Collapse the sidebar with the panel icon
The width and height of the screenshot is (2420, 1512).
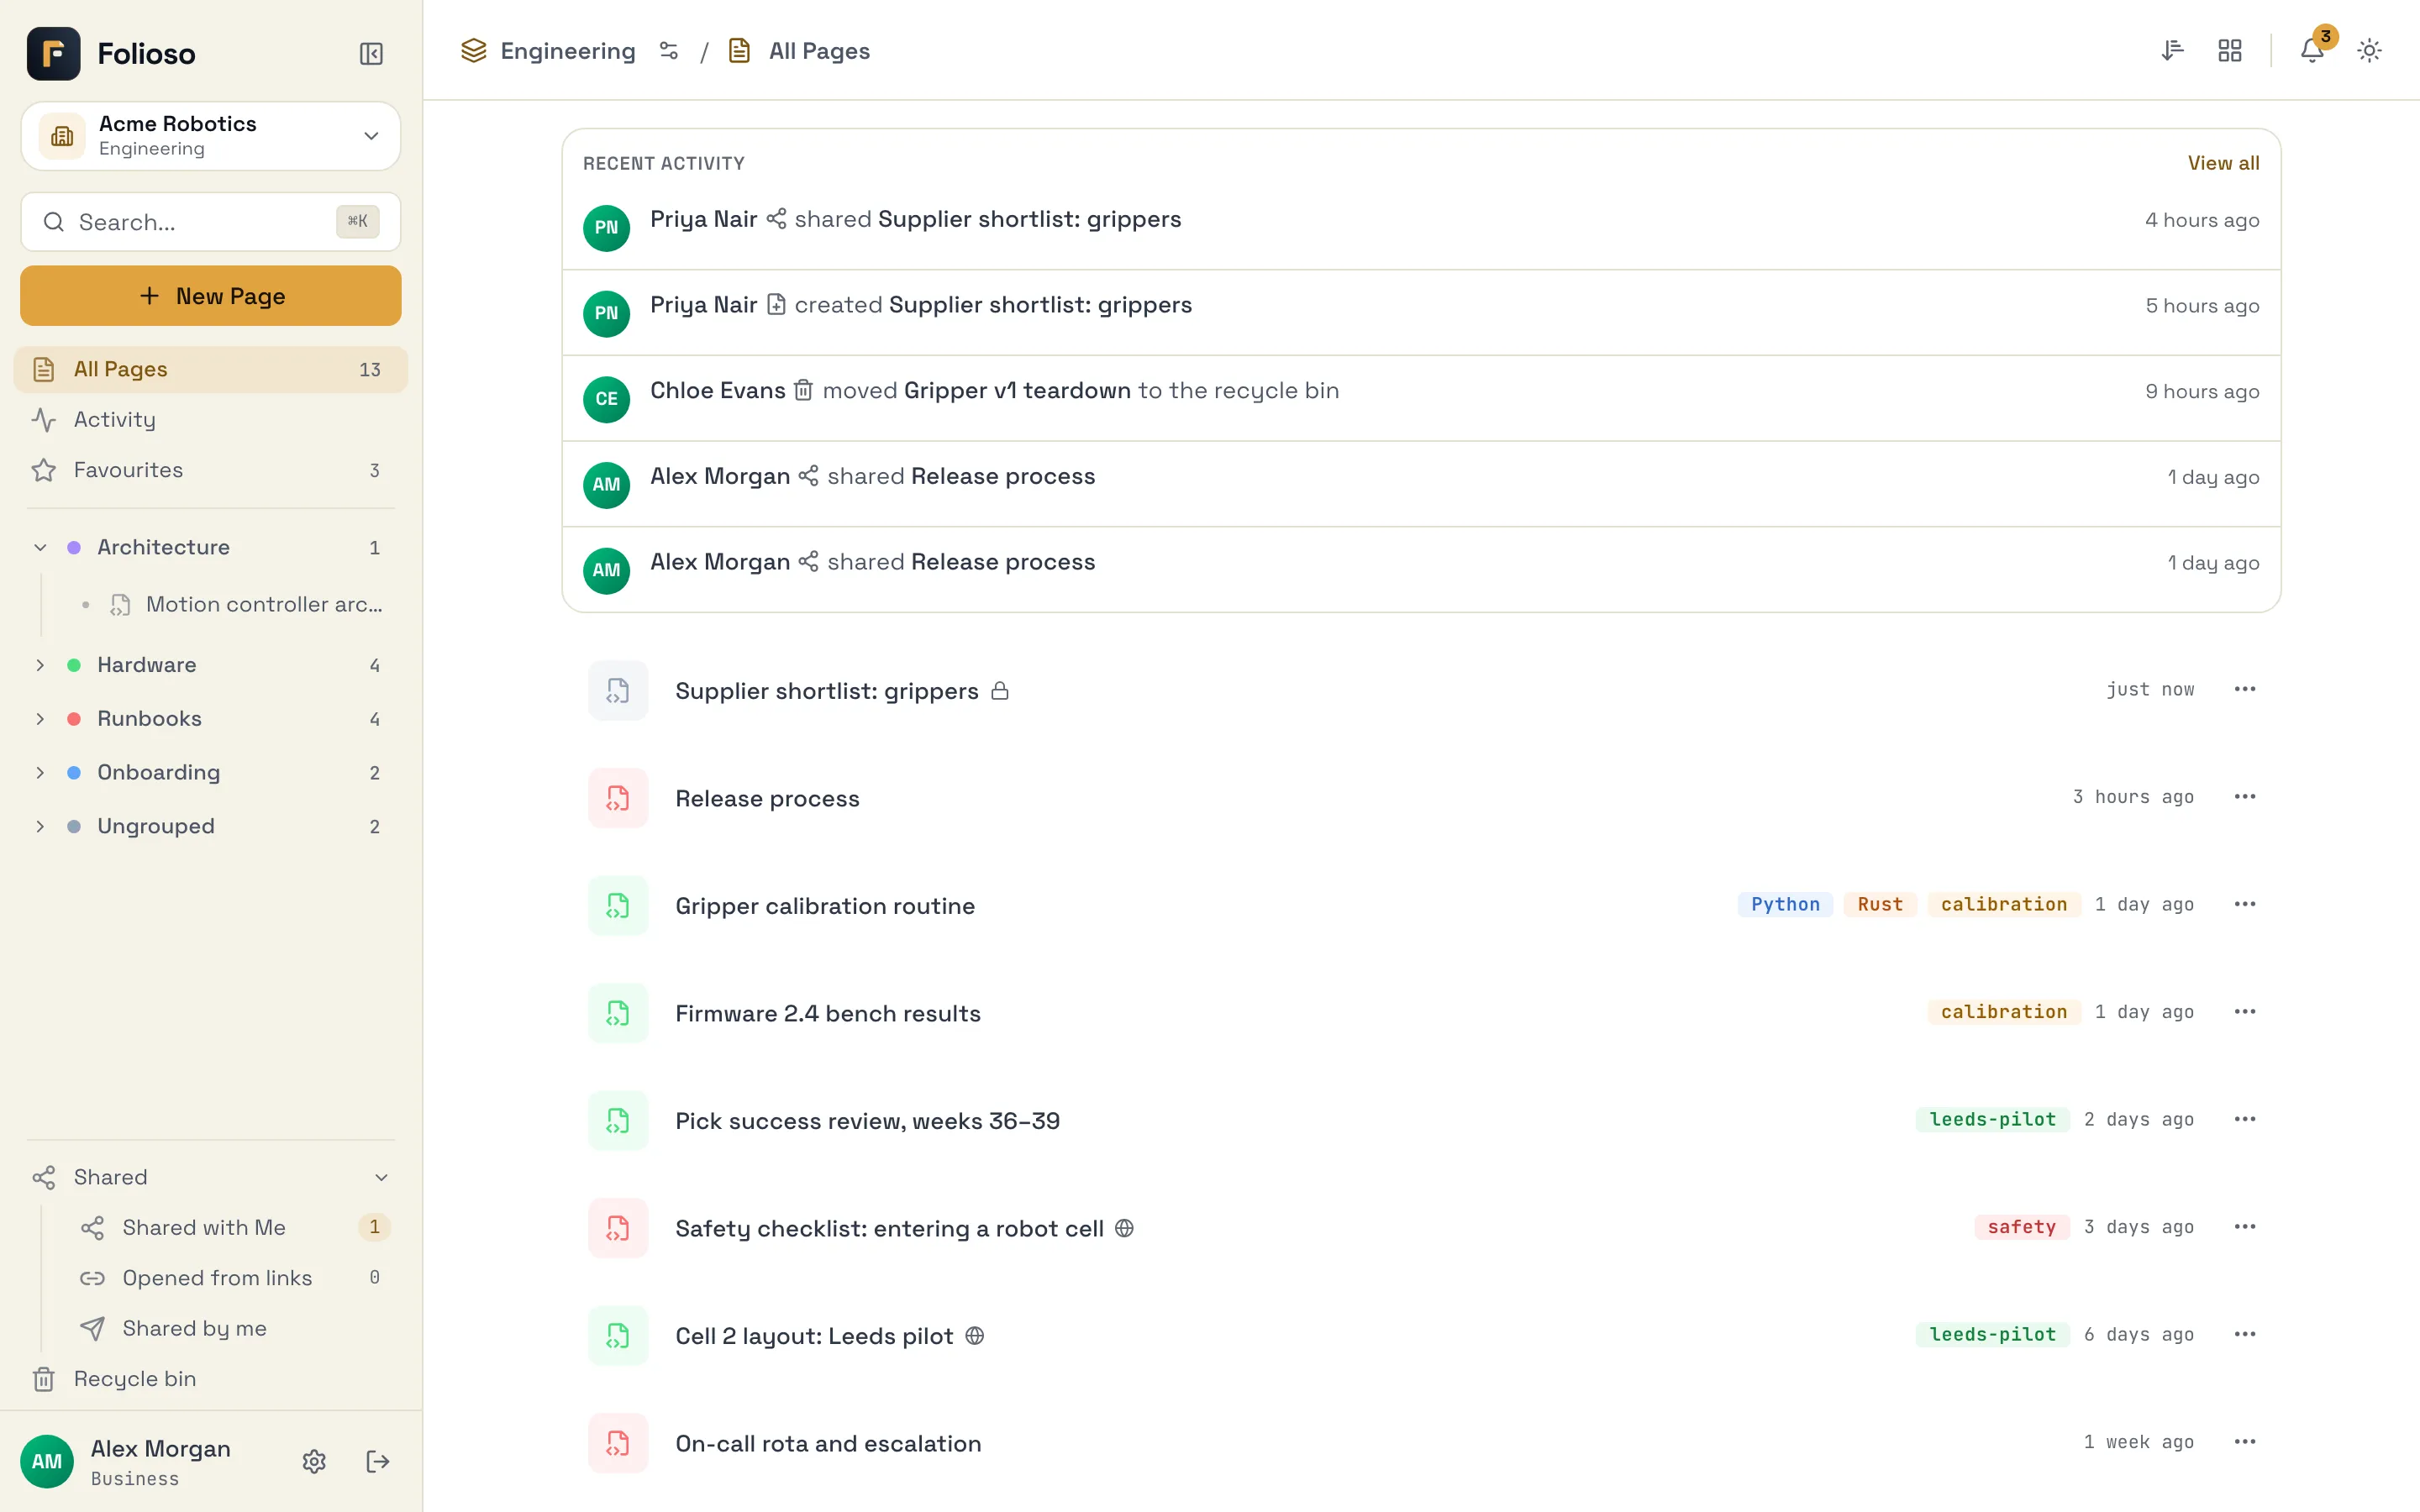point(371,53)
